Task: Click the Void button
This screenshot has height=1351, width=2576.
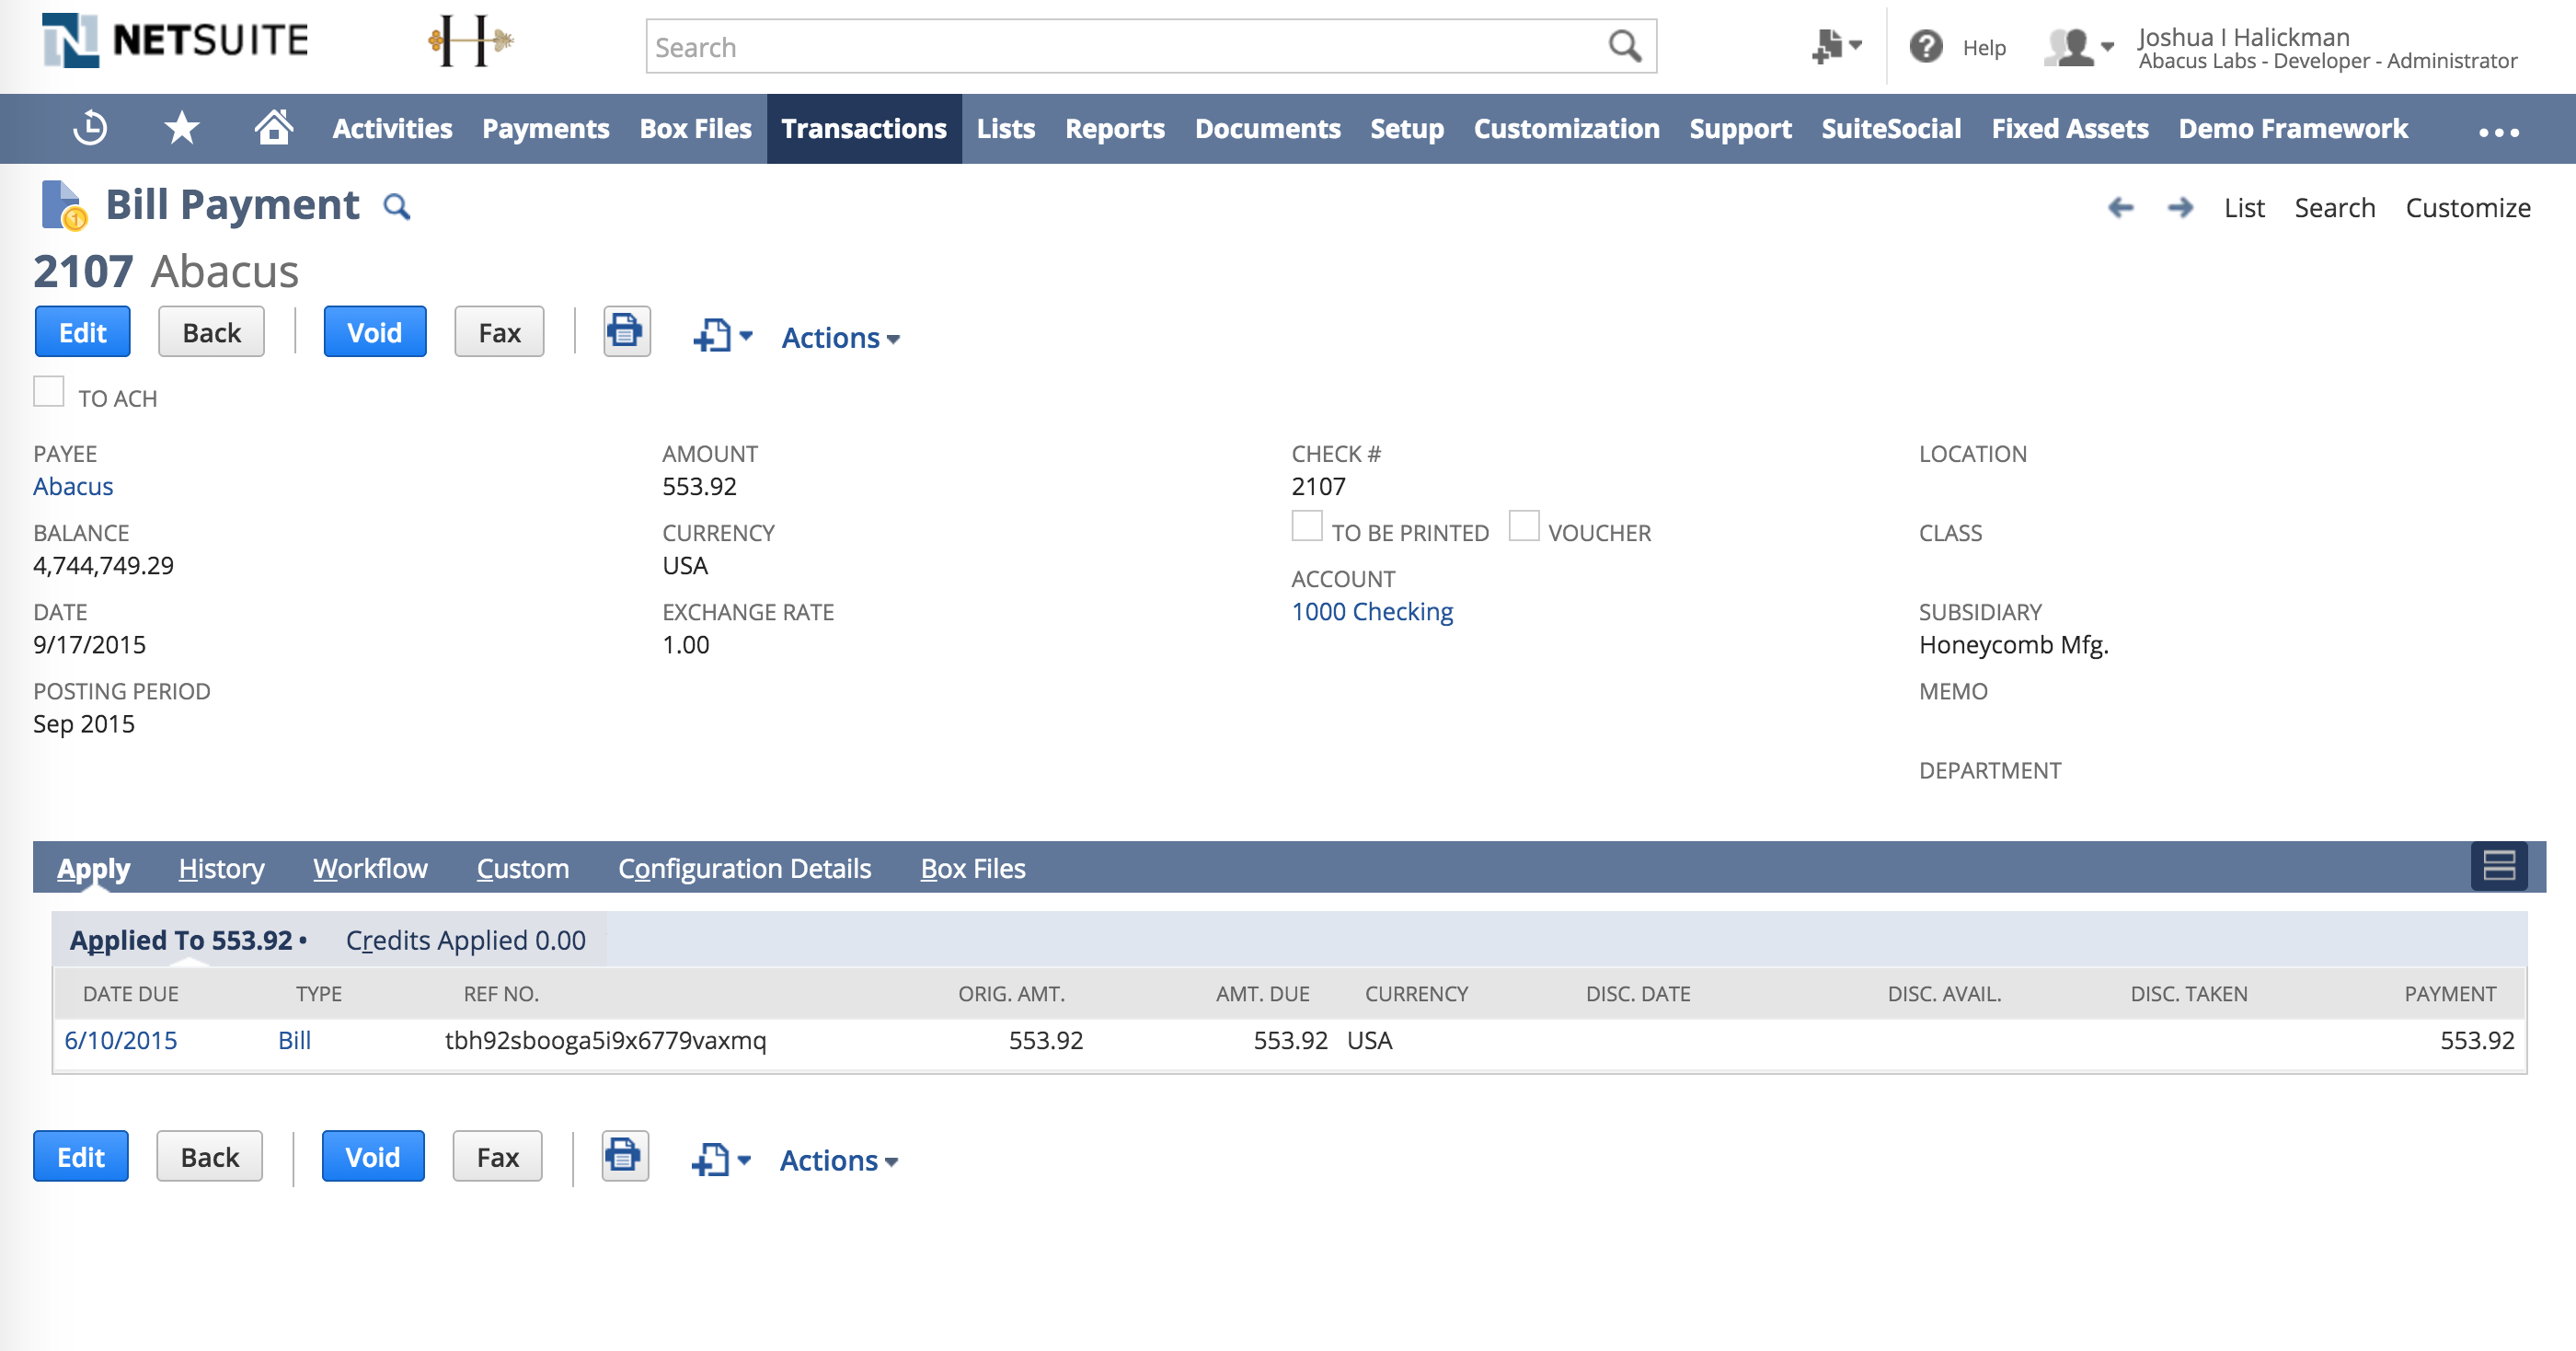Action: click(x=374, y=331)
